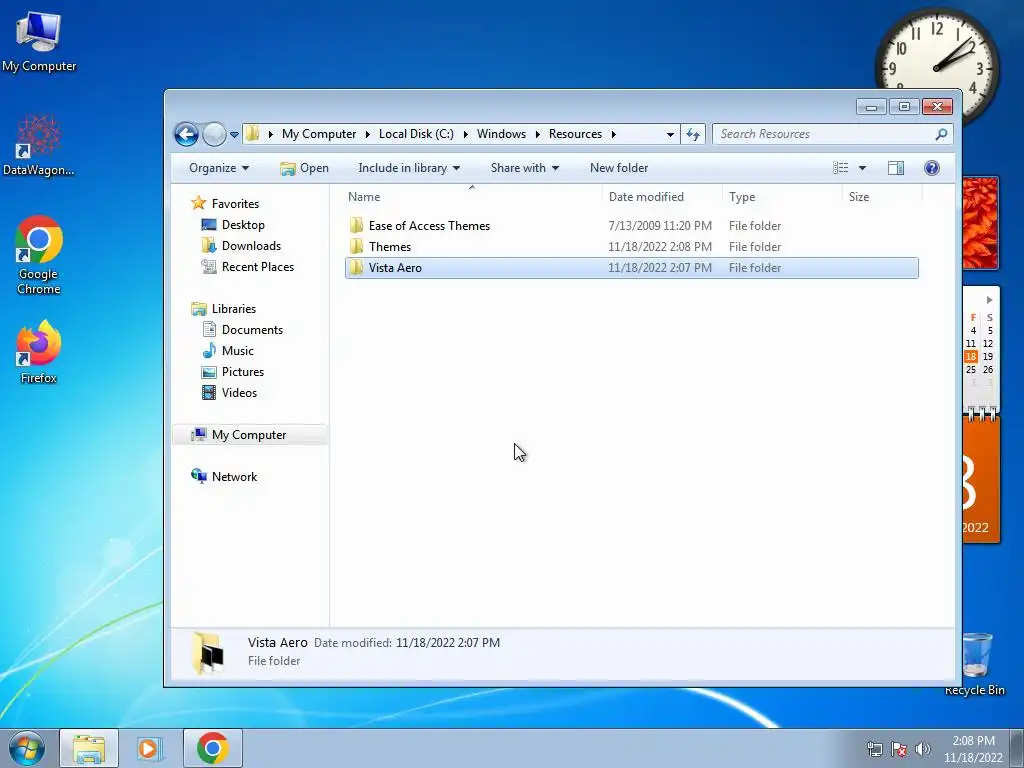Click date 11/18/2022 2:08 PM cell
Screen dimensions: 1024x768
(x=660, y=246)
